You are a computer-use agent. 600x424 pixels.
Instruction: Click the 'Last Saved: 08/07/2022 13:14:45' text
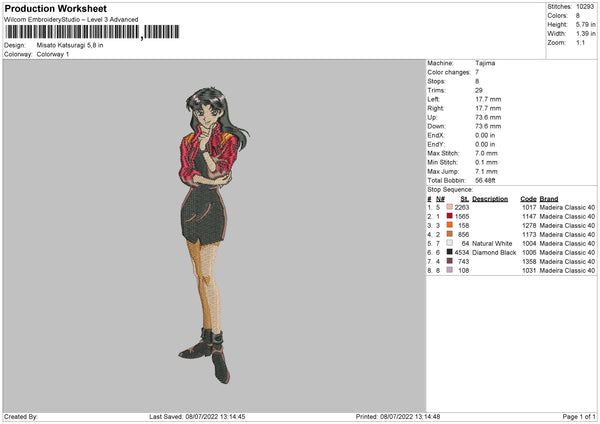point(197,417)
